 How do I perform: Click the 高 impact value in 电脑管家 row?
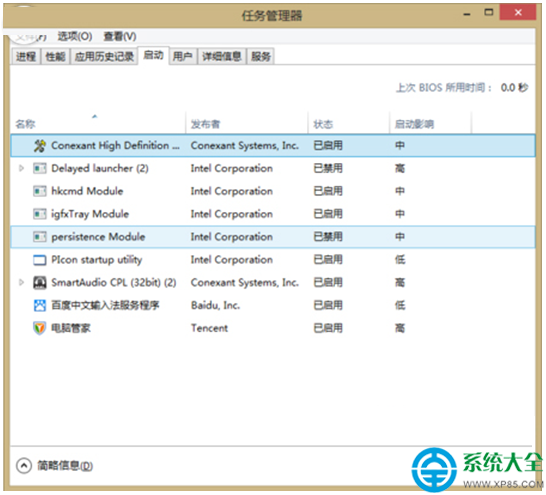(x=400, y=328)
